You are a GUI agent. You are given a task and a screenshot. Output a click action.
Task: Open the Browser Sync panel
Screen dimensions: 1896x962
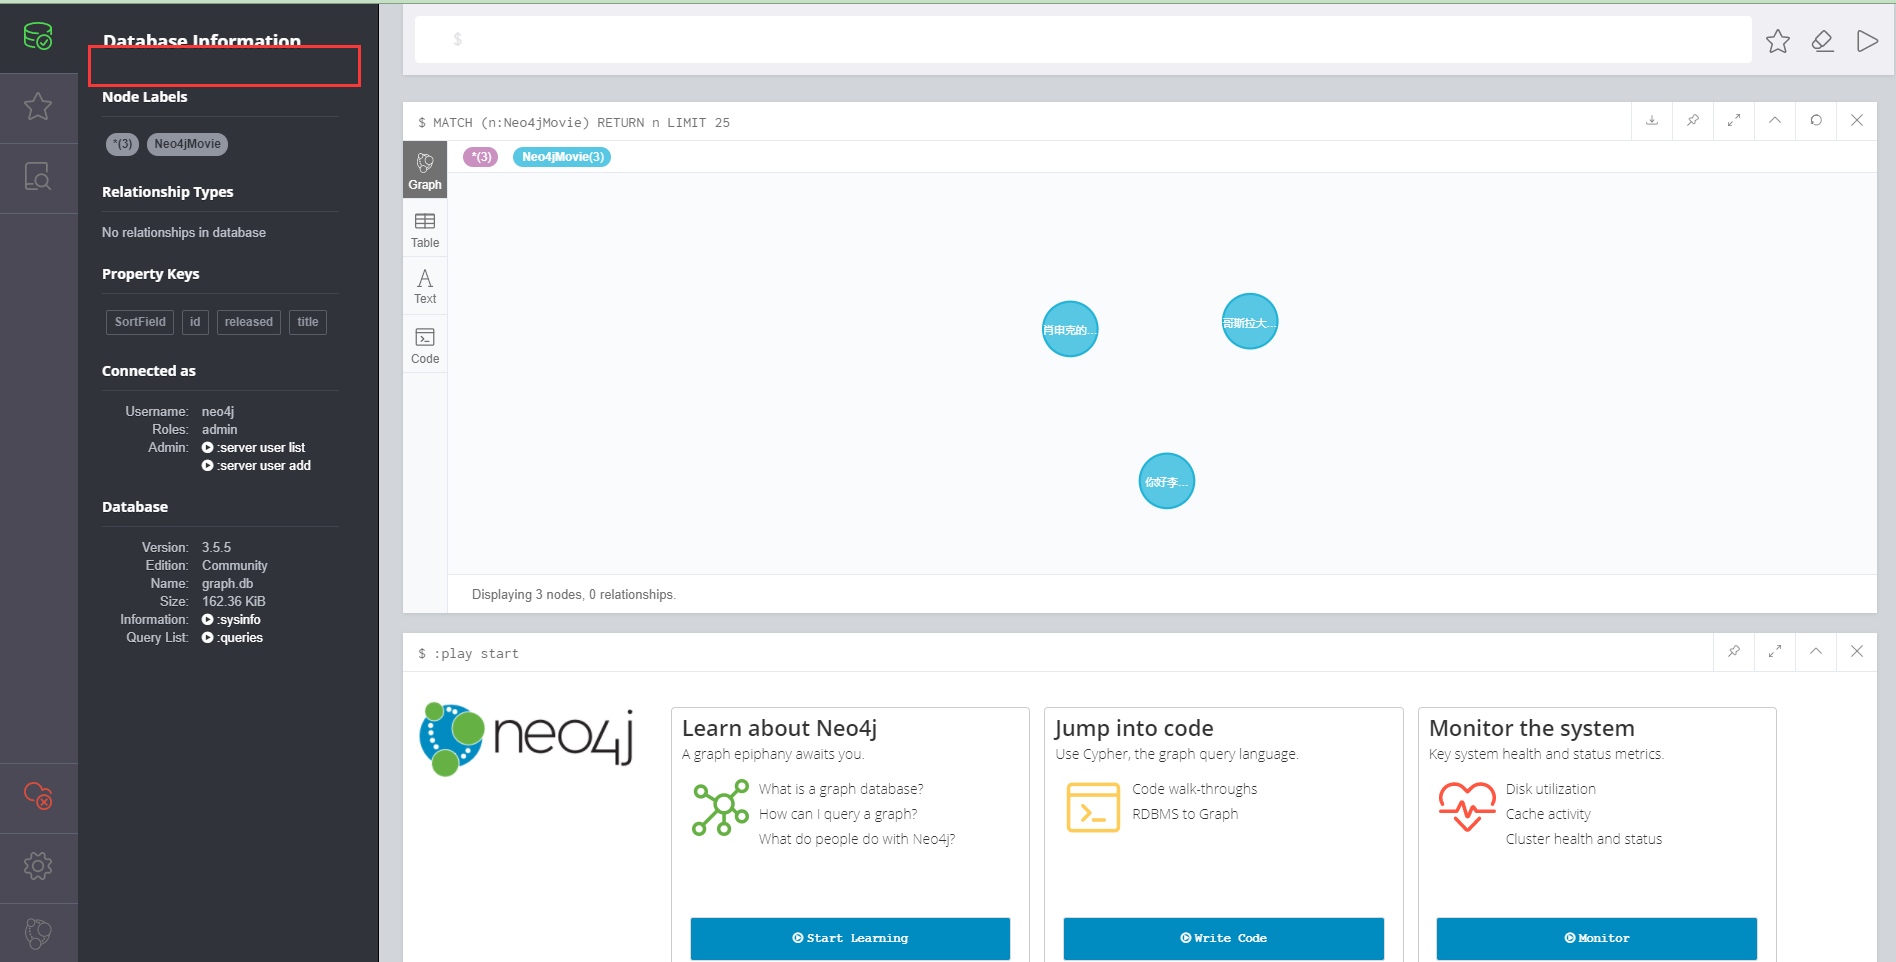(39, 797)
